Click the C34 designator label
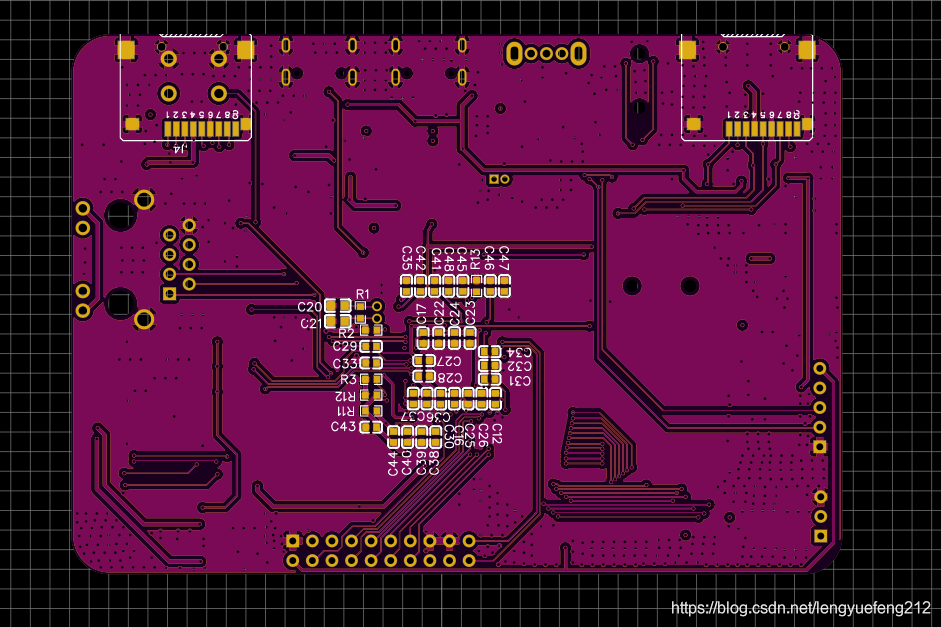The height and width of the screenshot is (627, 941). coord(520,352)
